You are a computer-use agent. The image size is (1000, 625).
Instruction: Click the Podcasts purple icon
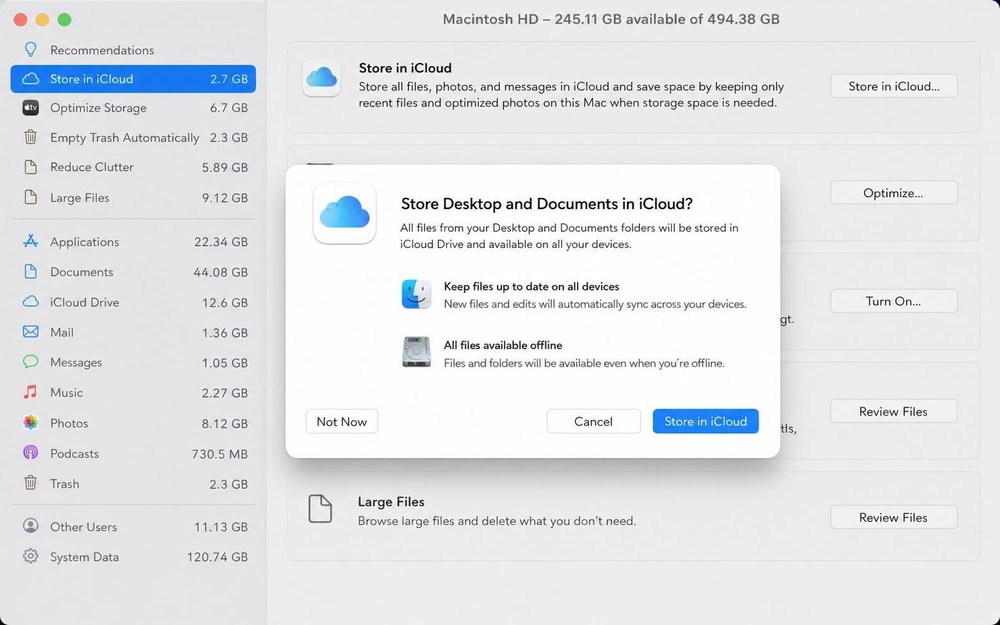pos(31,453)
